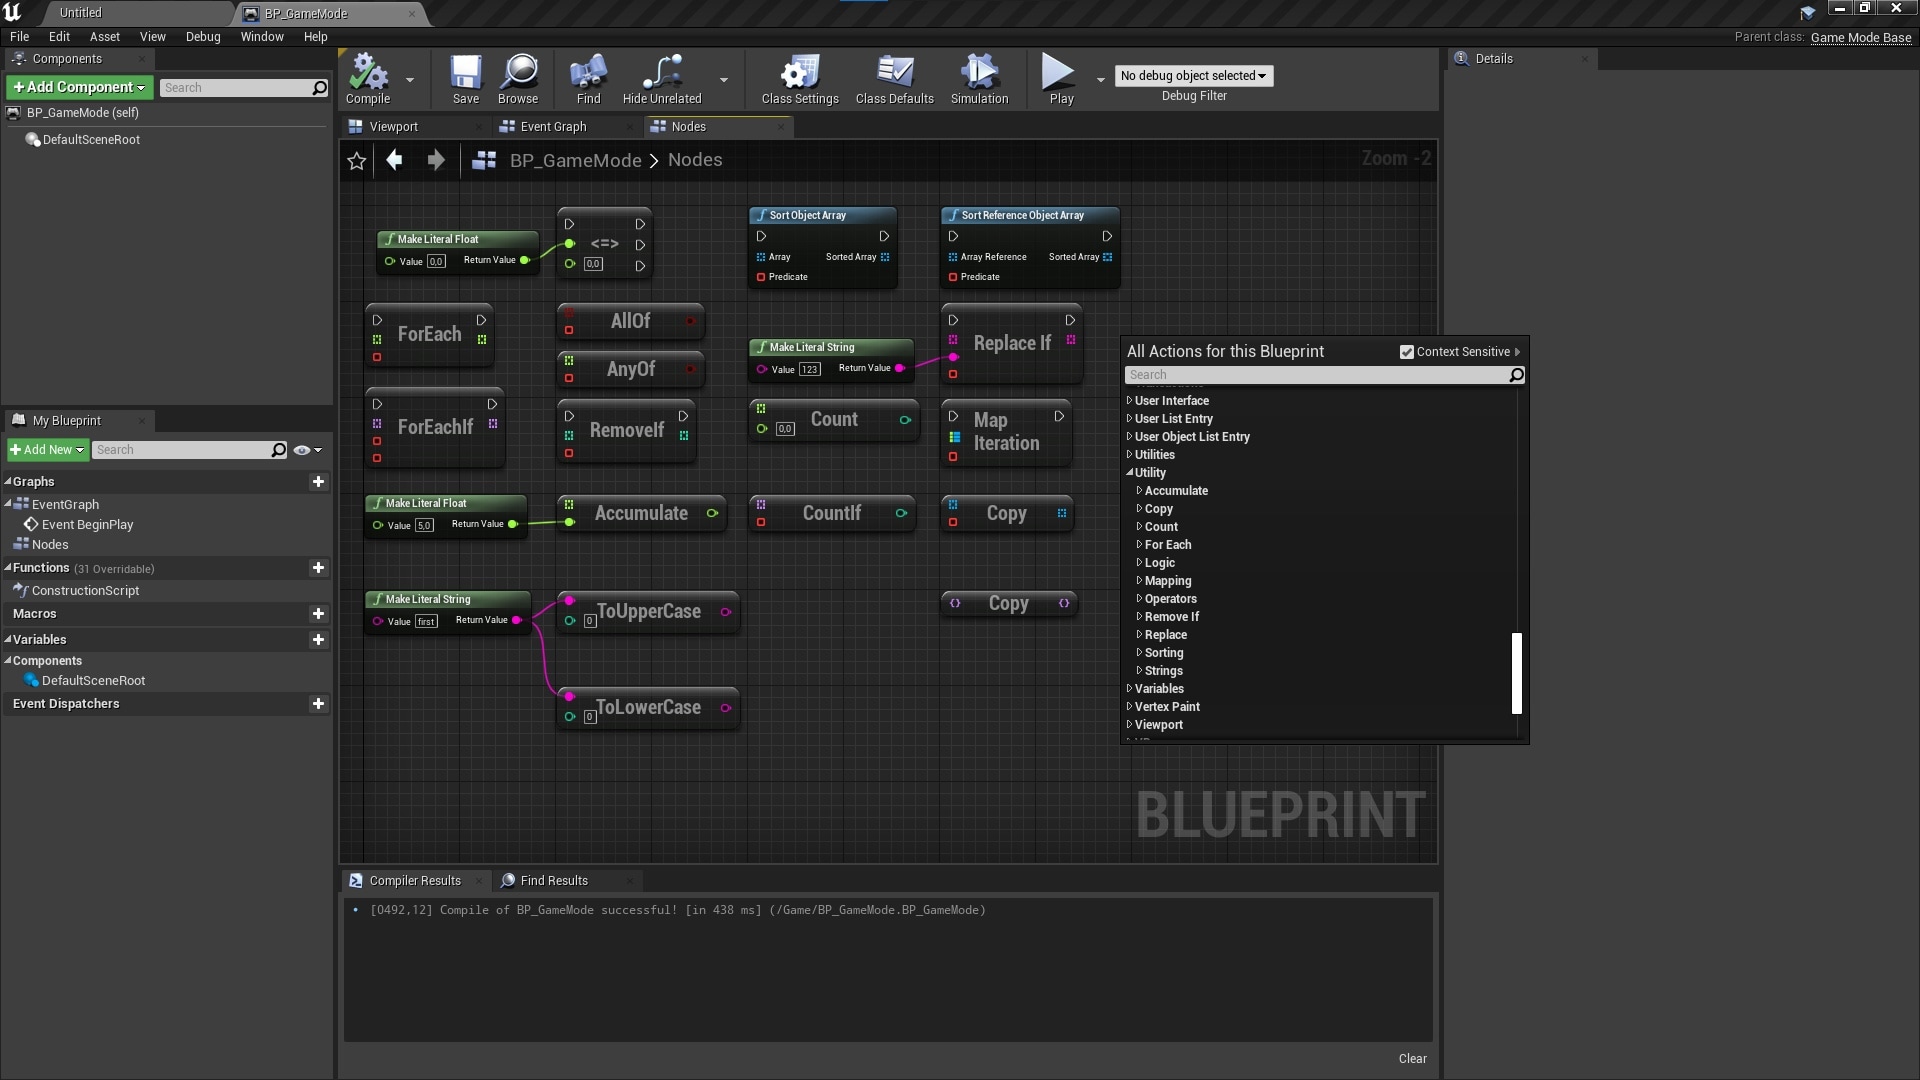Navigate forward in graph history

[436, 160]
